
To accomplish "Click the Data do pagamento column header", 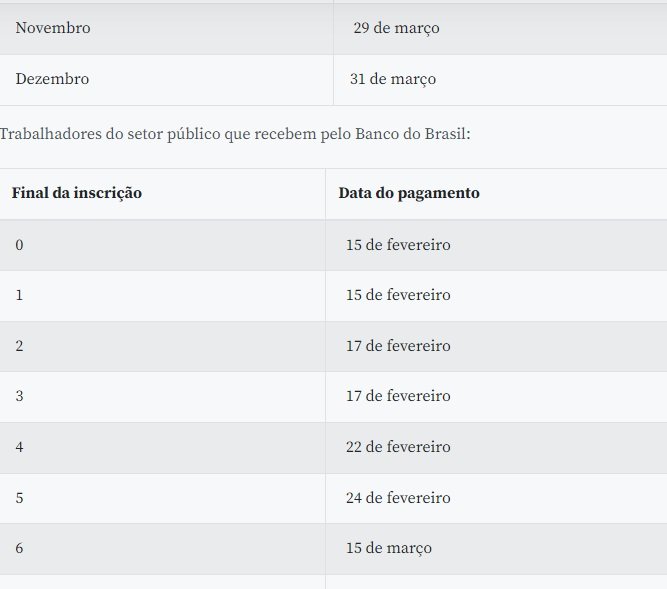I will click(x=409, y=193).
